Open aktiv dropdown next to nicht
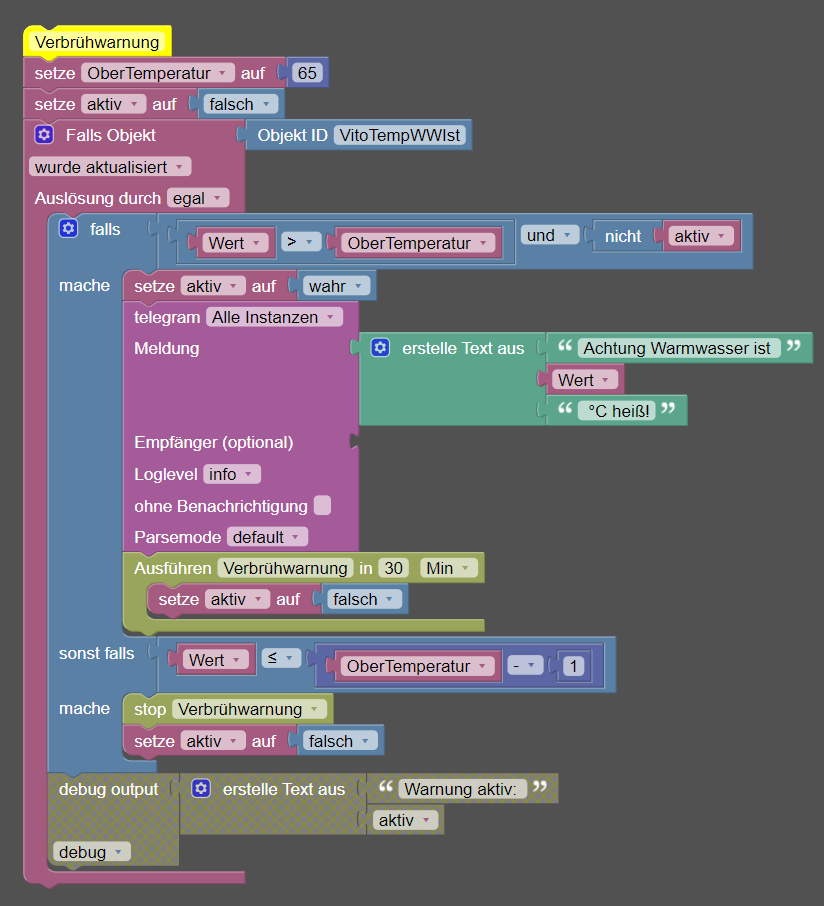 click(701, 236)
